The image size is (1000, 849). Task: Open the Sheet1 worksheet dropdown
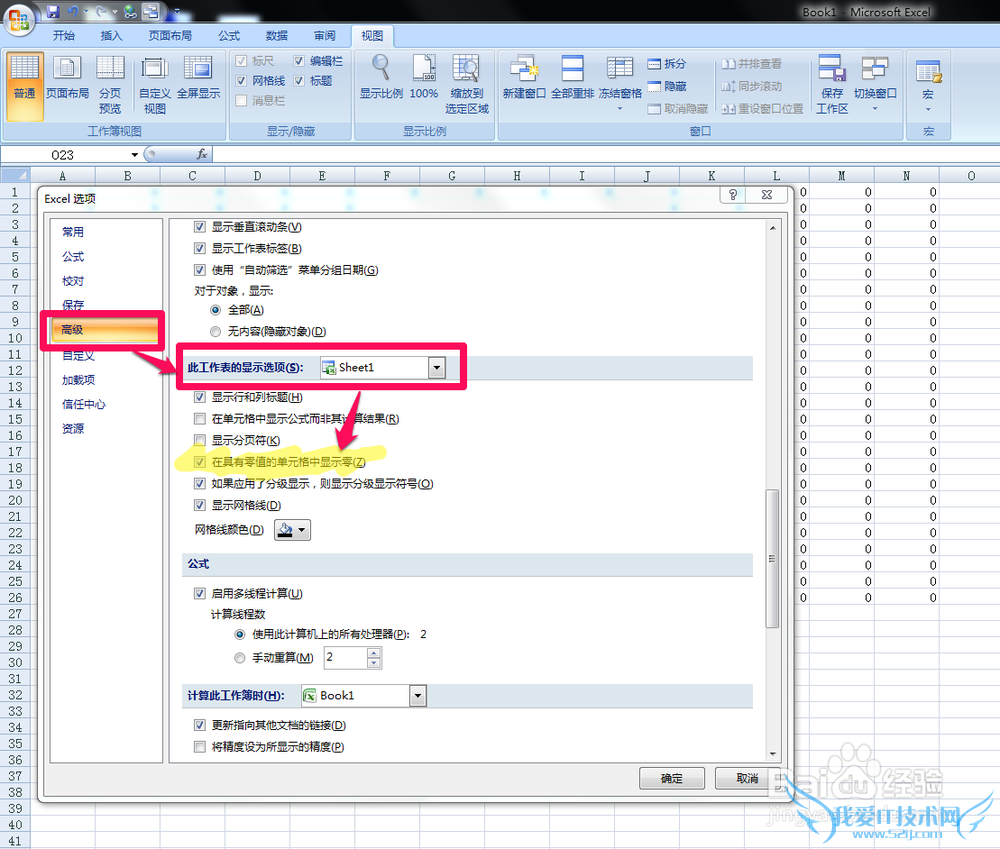click(437, 367)
